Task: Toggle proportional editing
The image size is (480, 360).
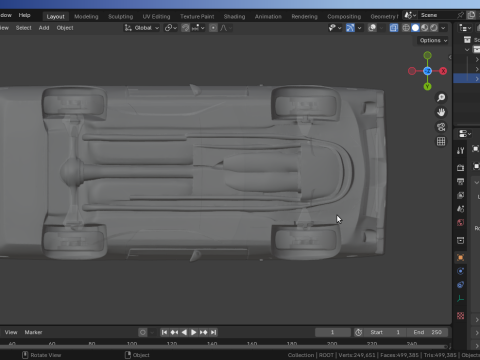Action: click(213, 28)
